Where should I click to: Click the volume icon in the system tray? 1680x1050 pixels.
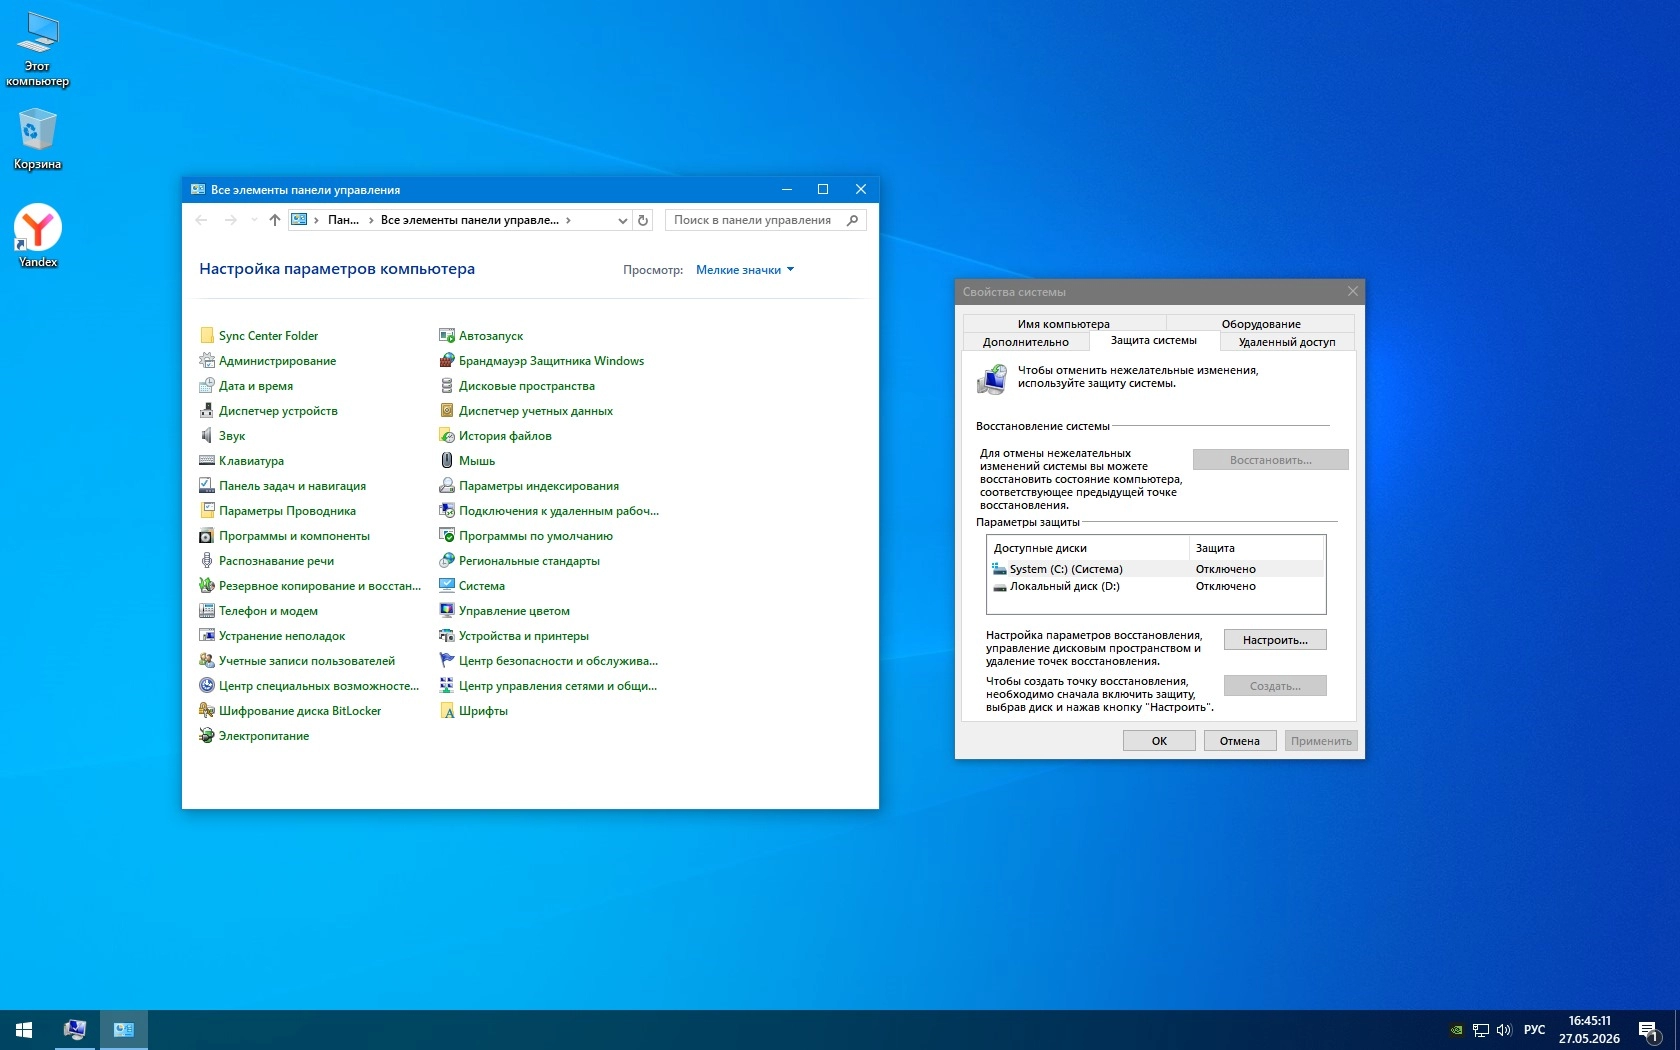[x=1504, y=1030]
